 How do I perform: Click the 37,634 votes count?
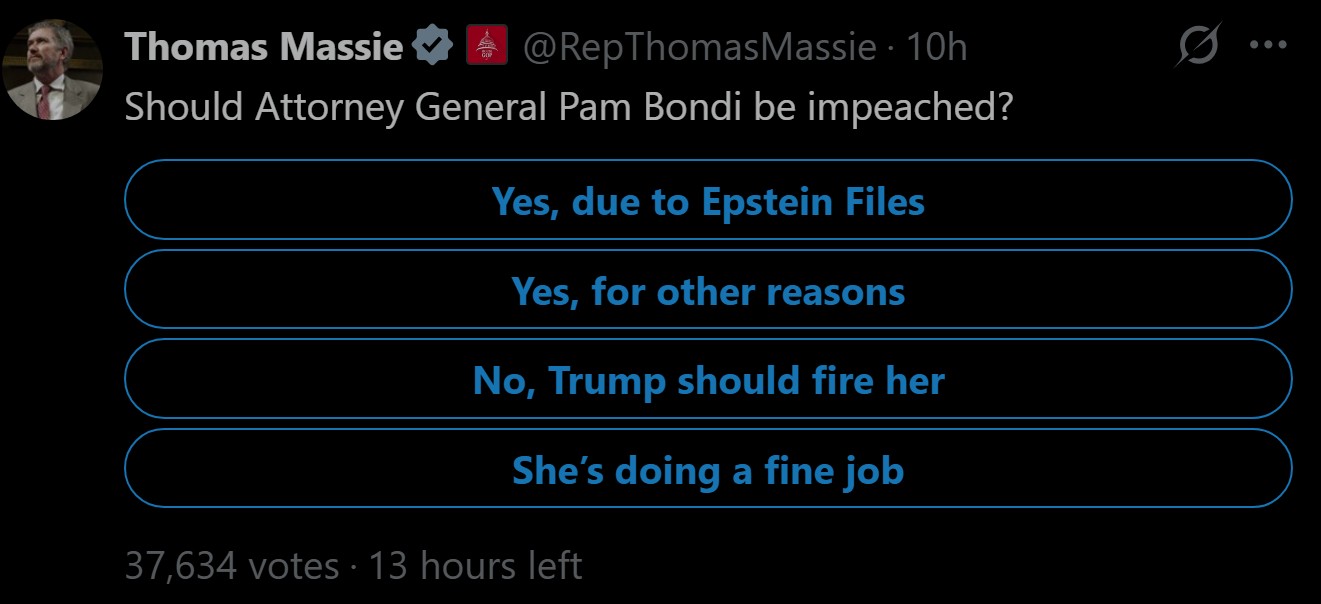point(232,566)
